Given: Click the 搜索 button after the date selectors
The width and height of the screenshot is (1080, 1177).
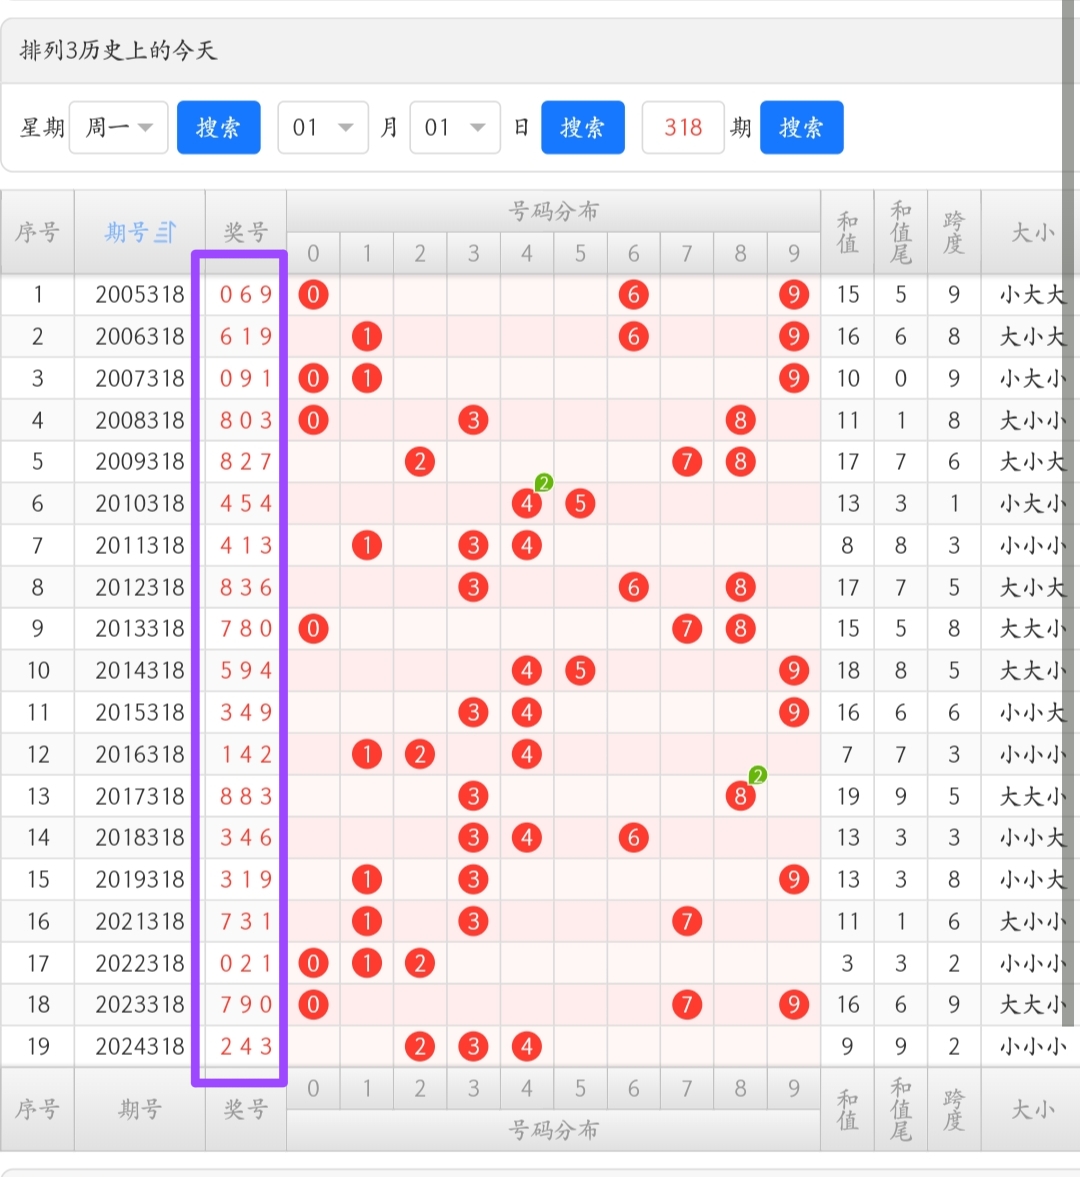Looking at the screenshot, I should click(583, 127).
